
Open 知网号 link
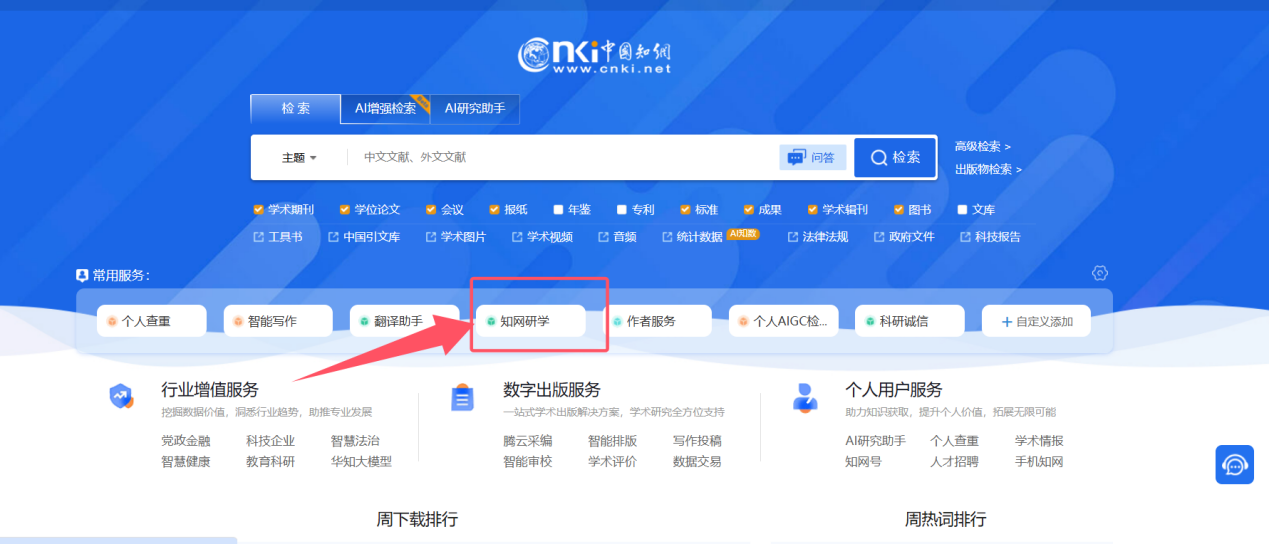863,462
